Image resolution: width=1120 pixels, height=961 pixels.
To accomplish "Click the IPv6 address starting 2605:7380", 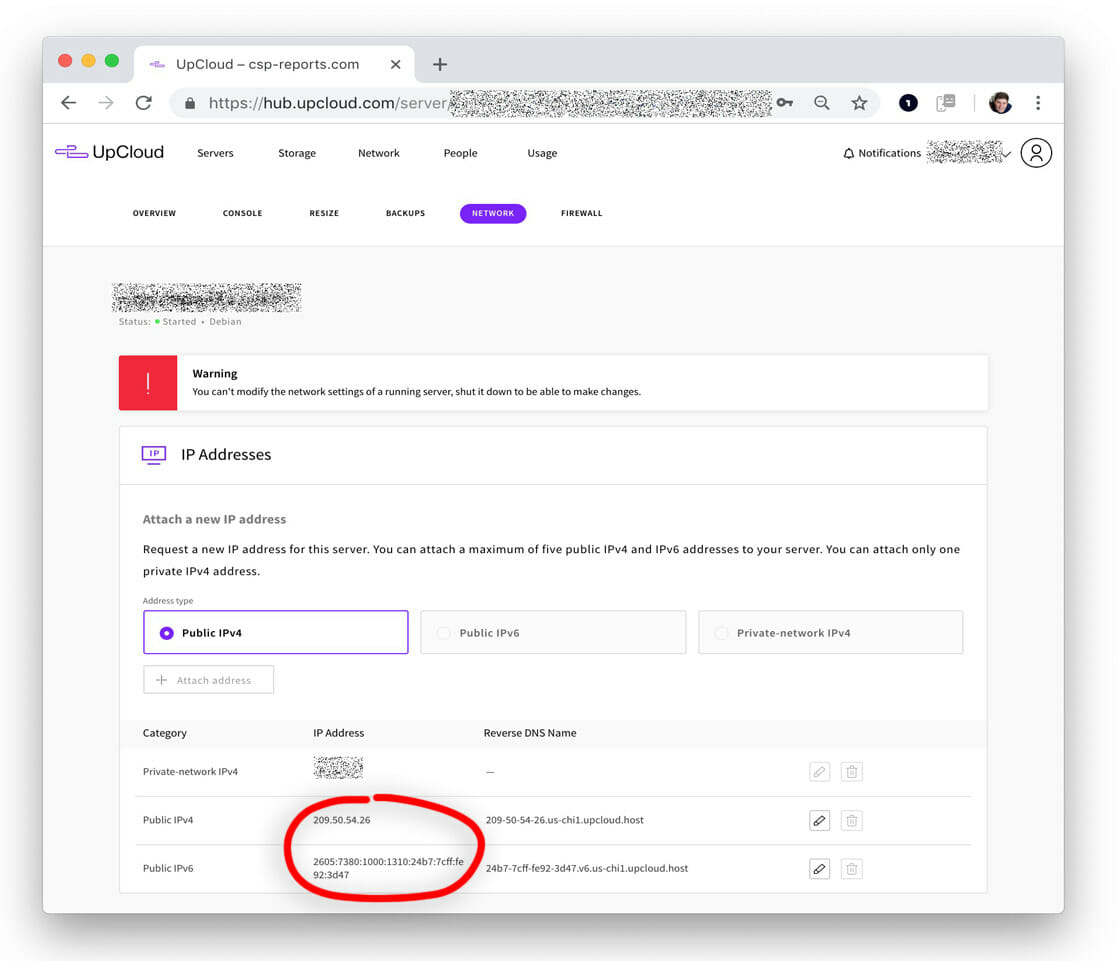I will pos(388,868).
